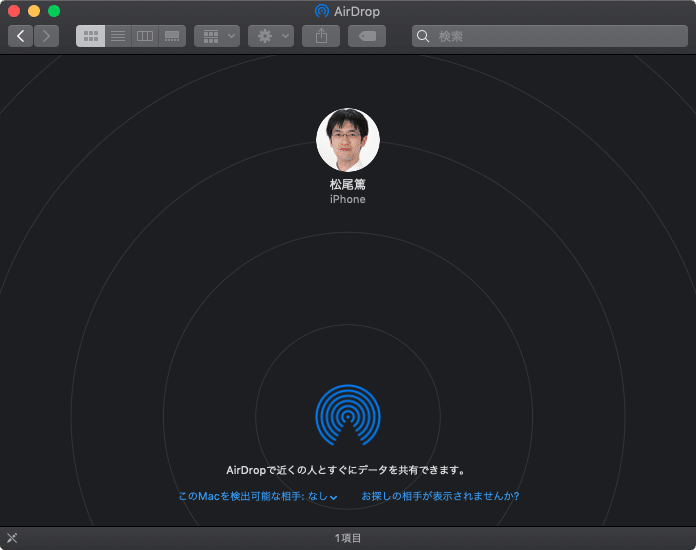
Task: Open このMacを検出可能な相手 dropdown
Action: tap(257, 496)
